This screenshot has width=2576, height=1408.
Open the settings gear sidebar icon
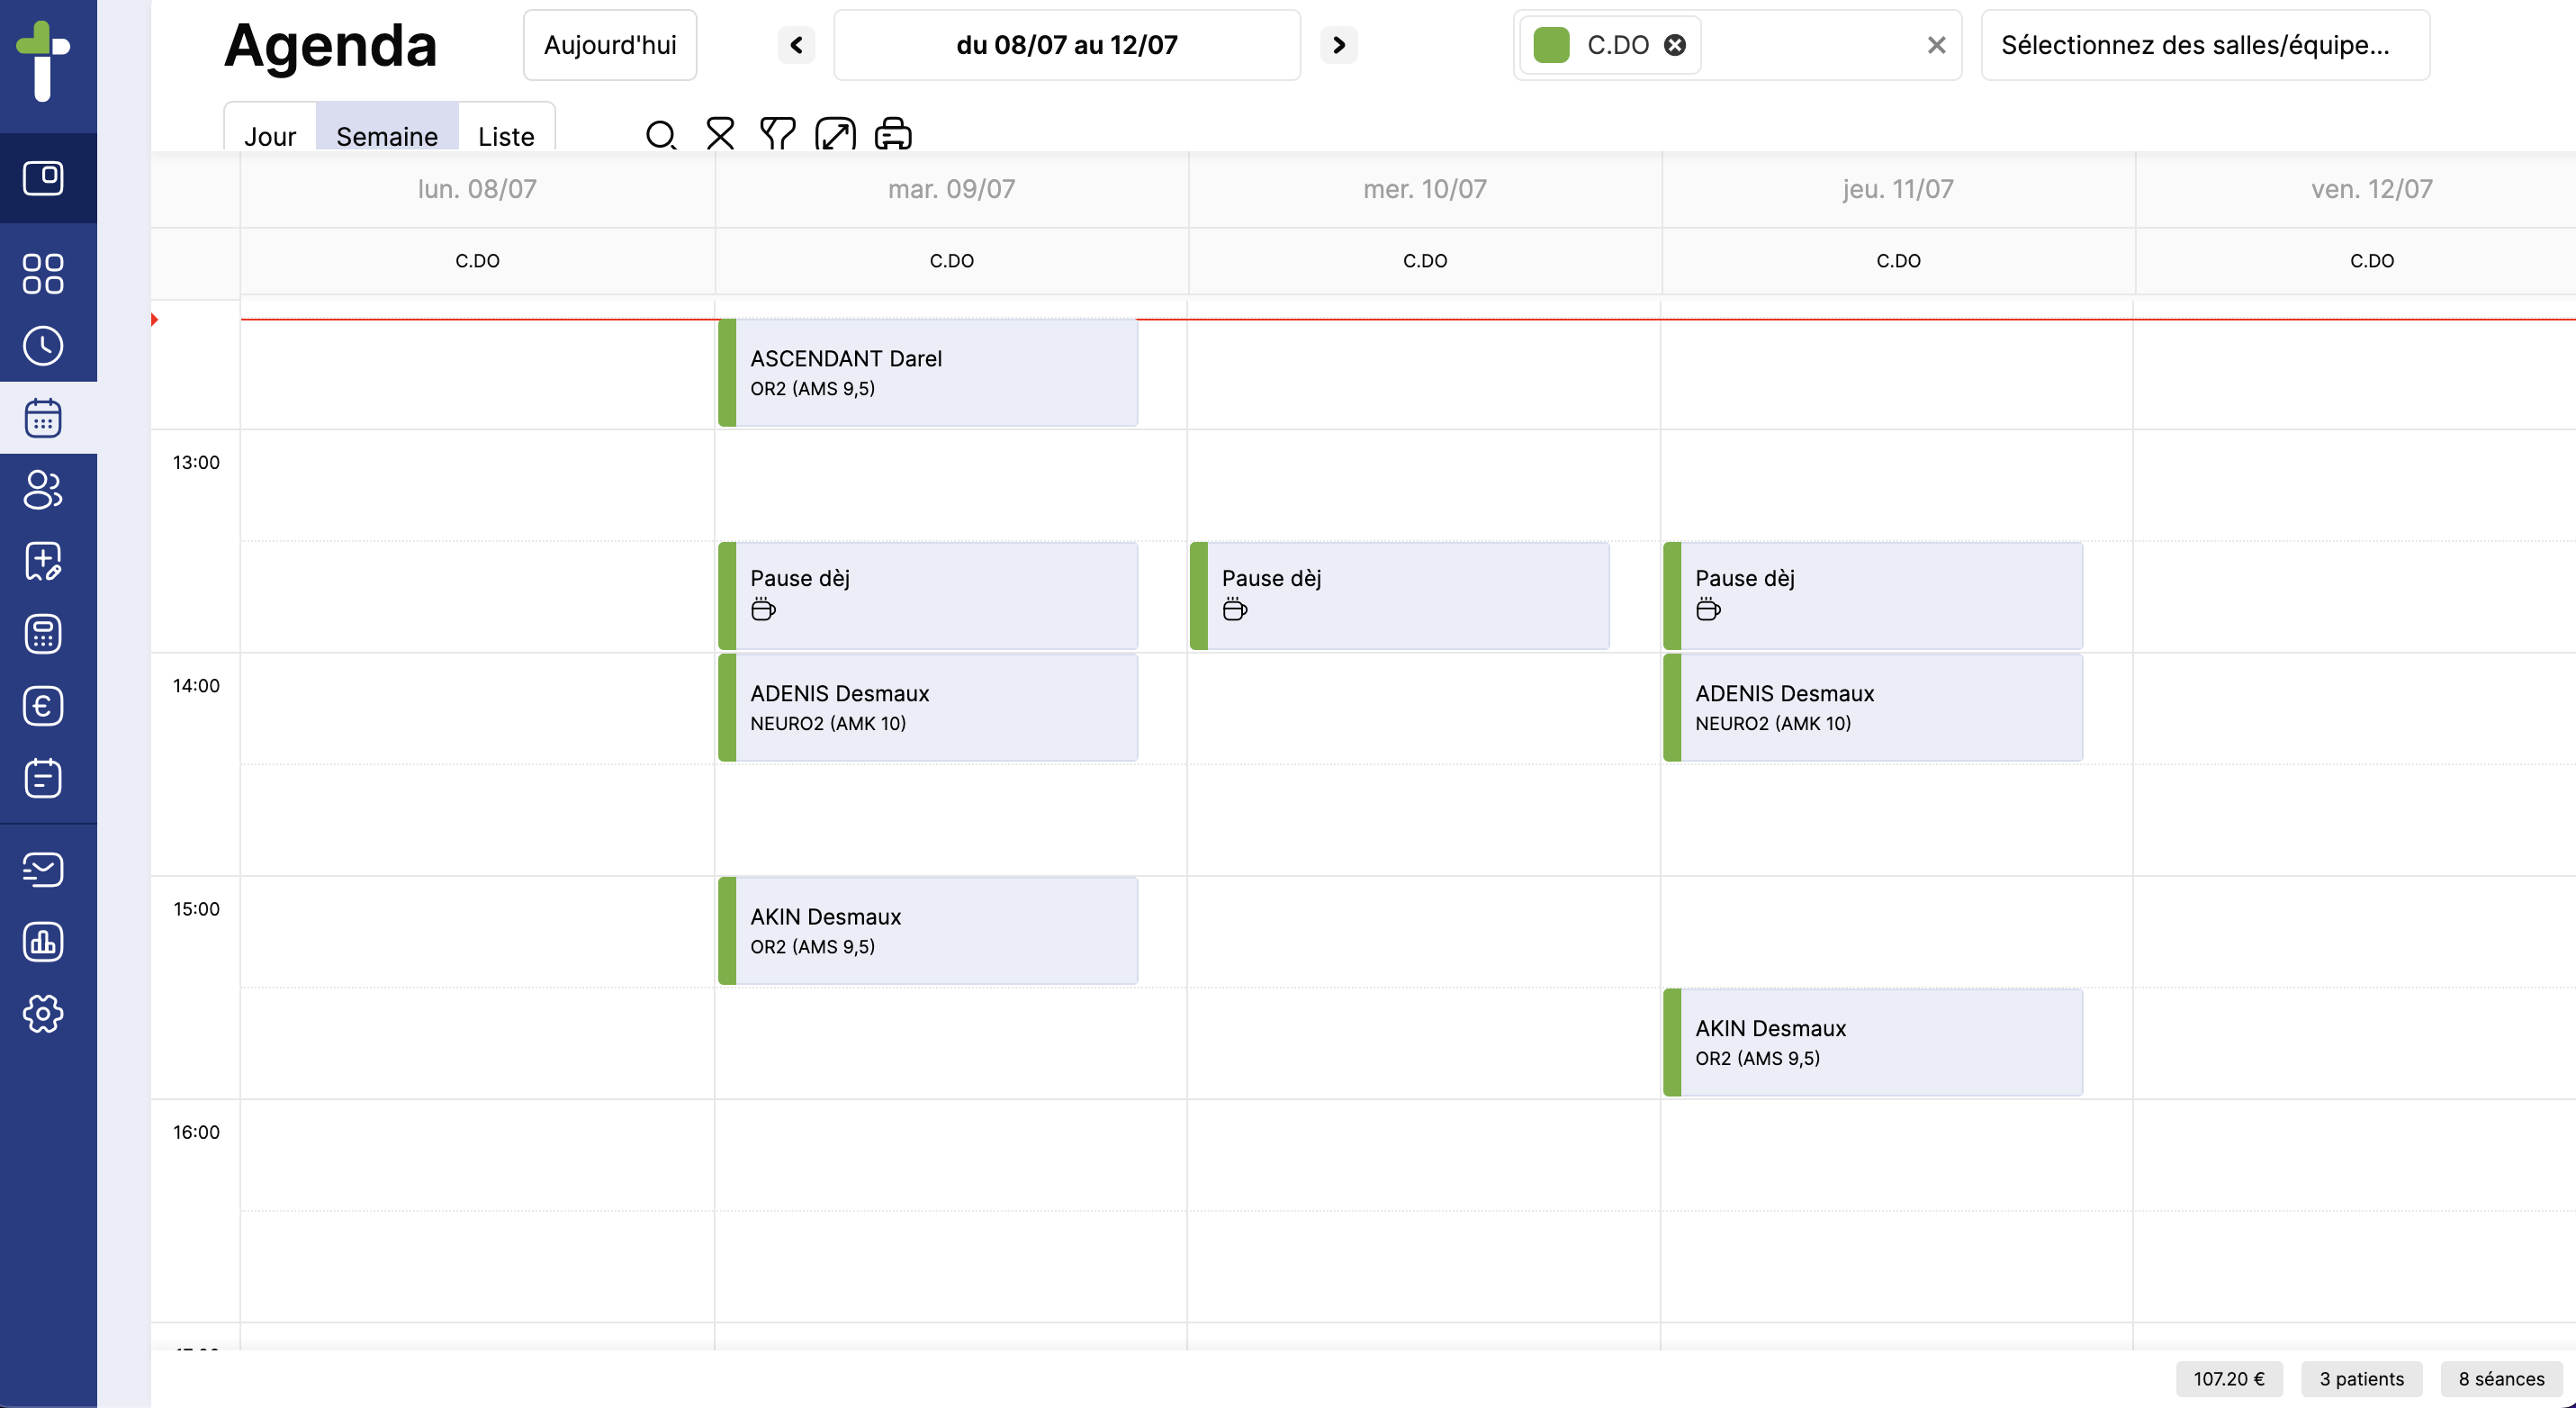(43, 1014)
